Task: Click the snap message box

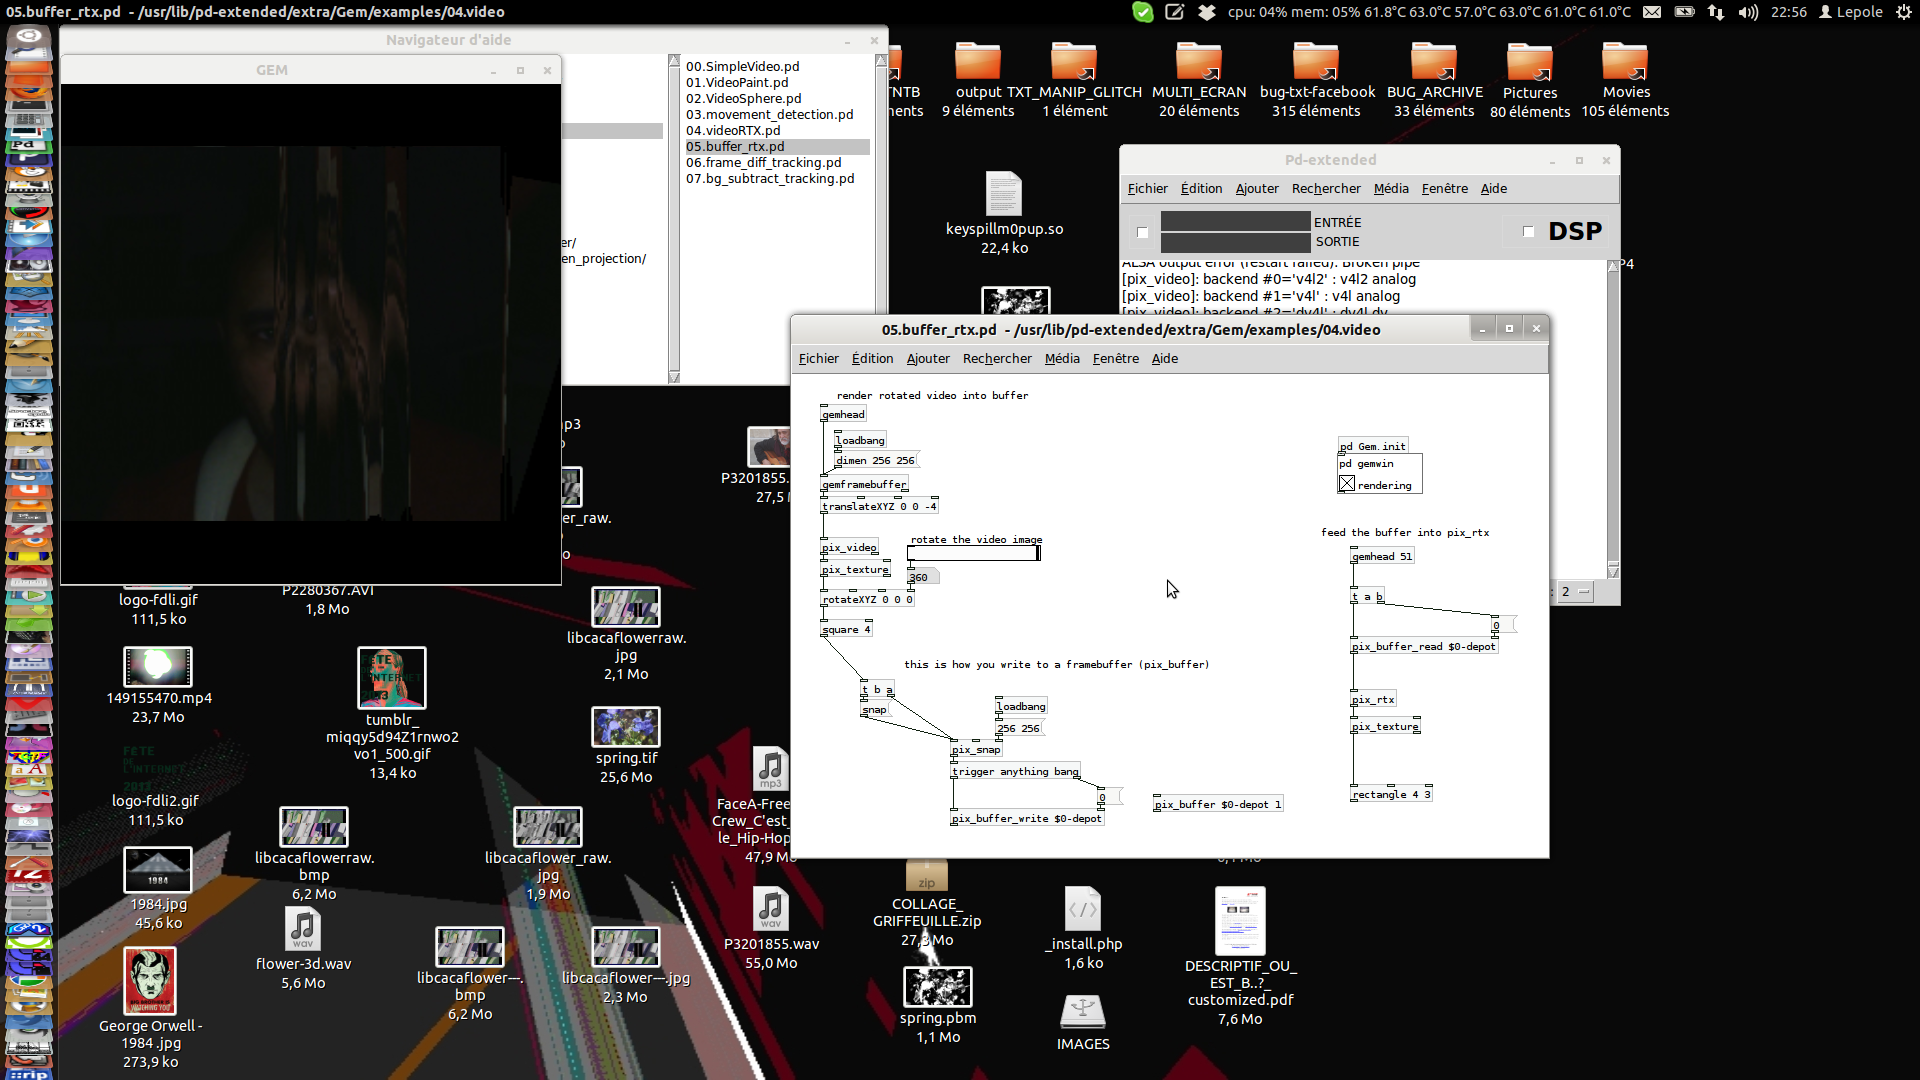Action: point(874,710)
